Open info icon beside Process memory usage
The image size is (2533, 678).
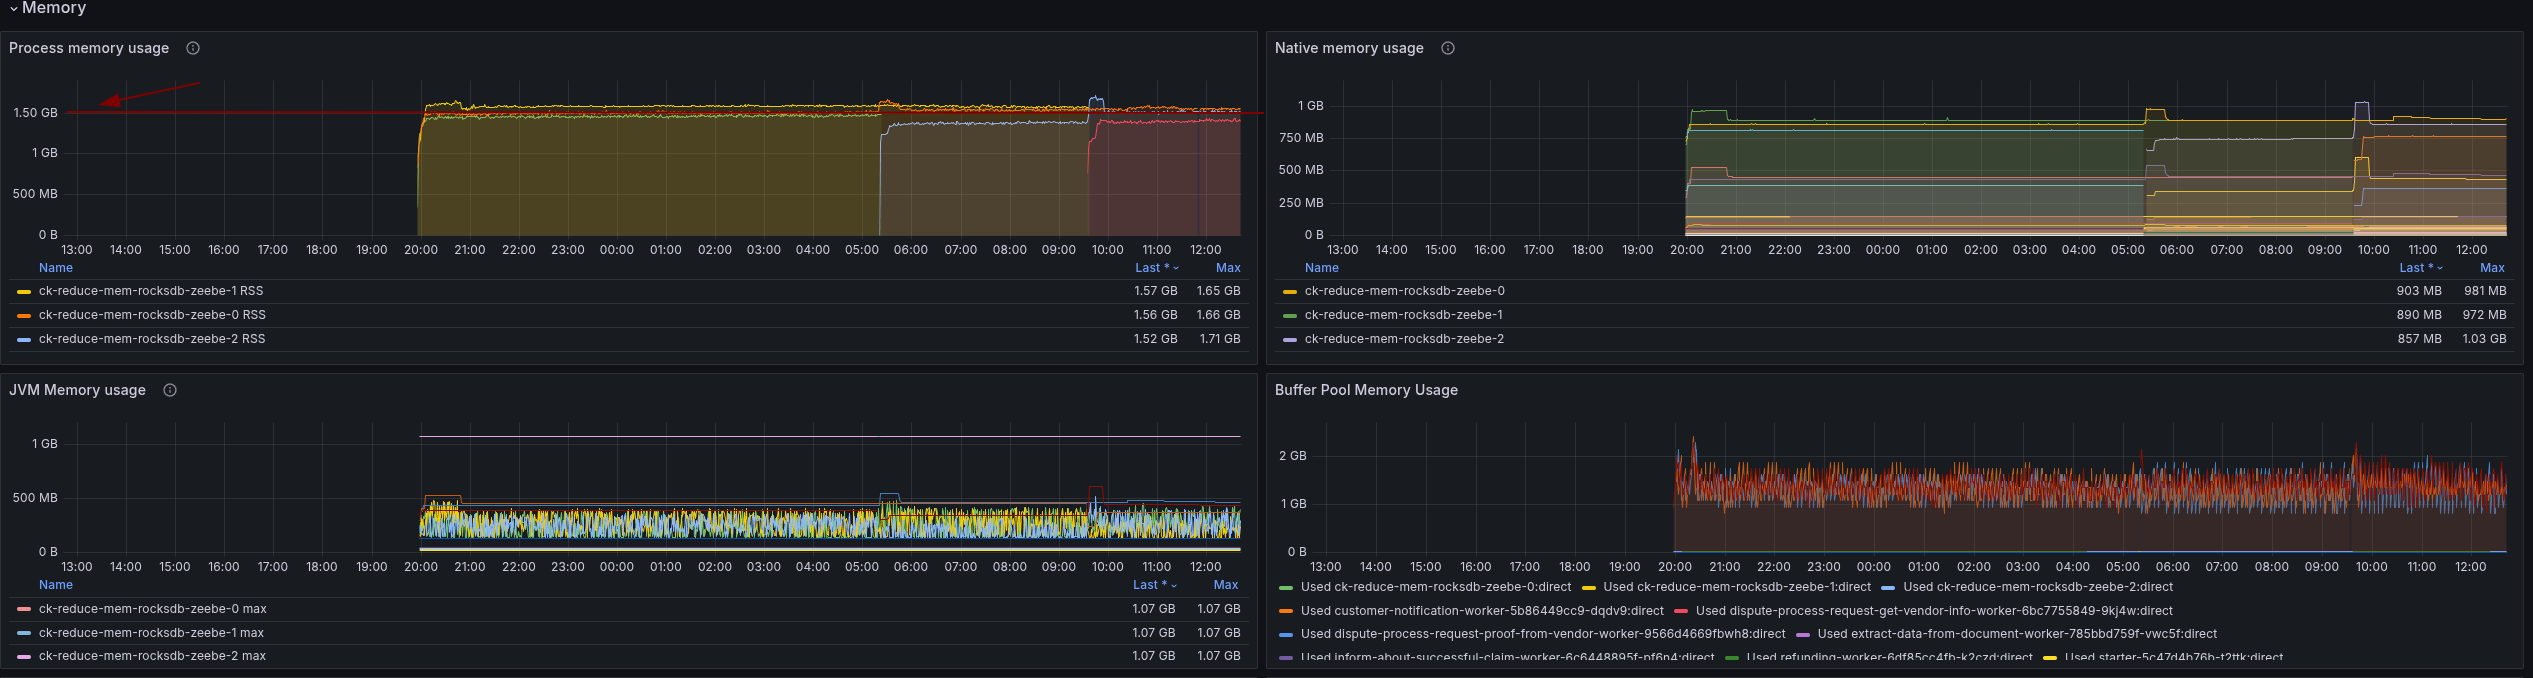(x=193, y=48)
